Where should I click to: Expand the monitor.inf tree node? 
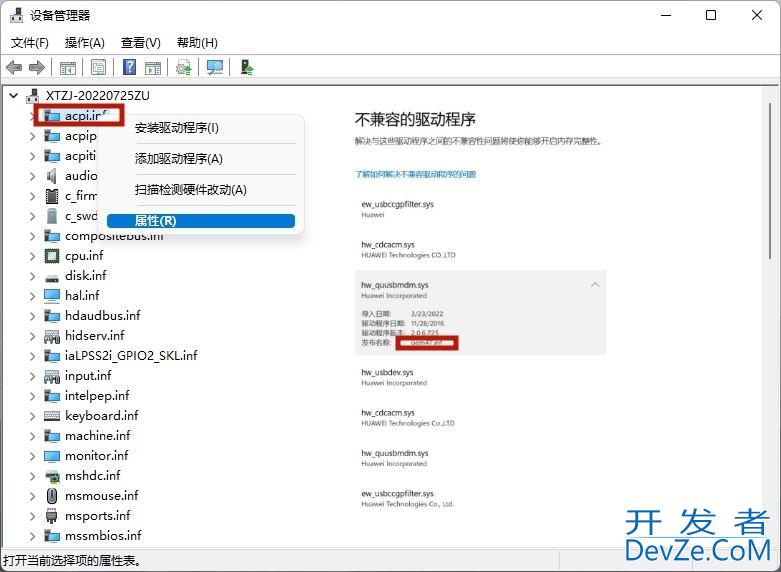32,456
